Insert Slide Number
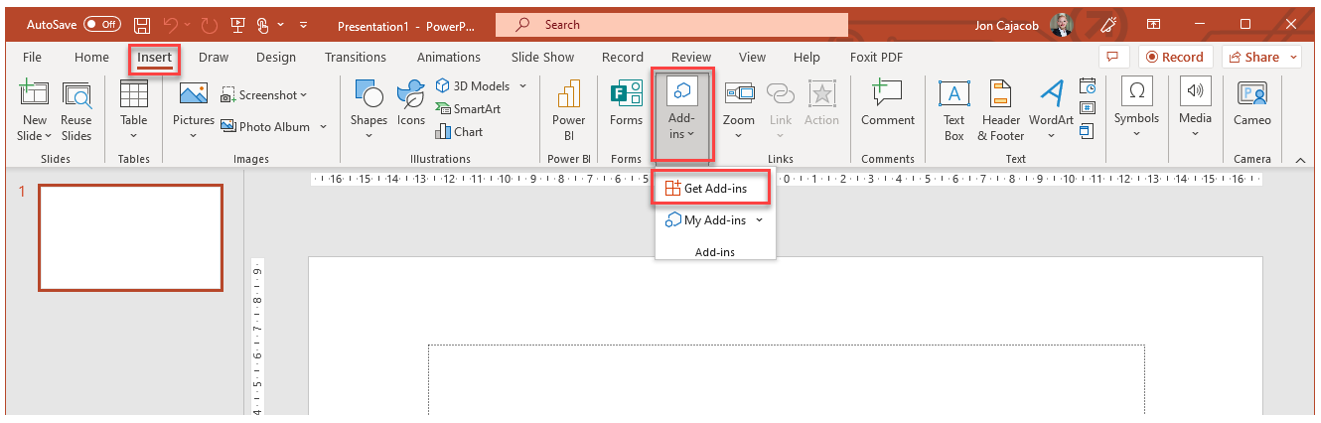This screenshot has width=1321, height=423. pyautogui.click(x=1088, y=108)
